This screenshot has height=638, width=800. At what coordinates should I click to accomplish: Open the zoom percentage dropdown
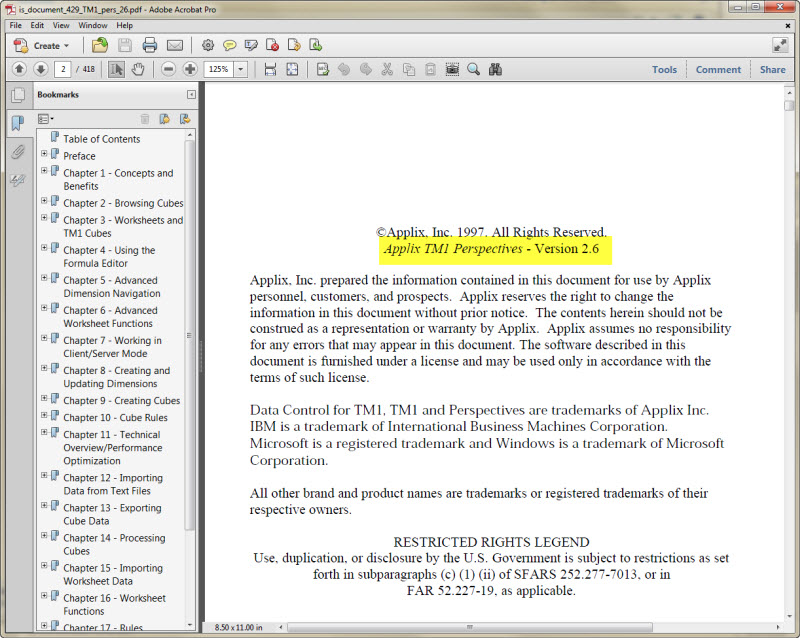pos(243,69)
